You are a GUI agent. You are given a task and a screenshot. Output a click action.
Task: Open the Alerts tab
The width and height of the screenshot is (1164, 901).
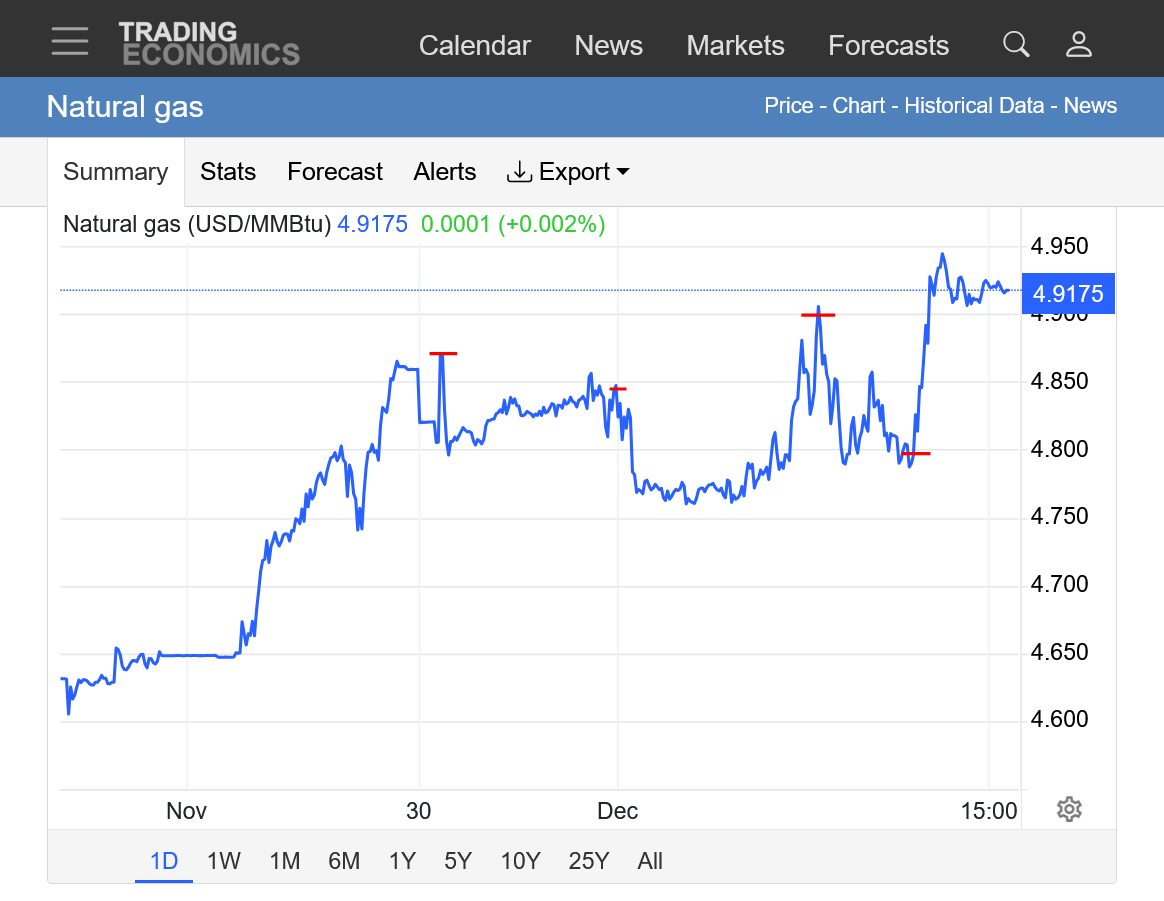[x=445, y=172]
